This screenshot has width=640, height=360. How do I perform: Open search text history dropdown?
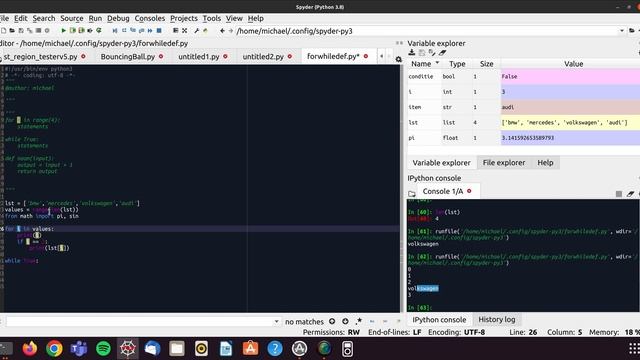[276, 322]
